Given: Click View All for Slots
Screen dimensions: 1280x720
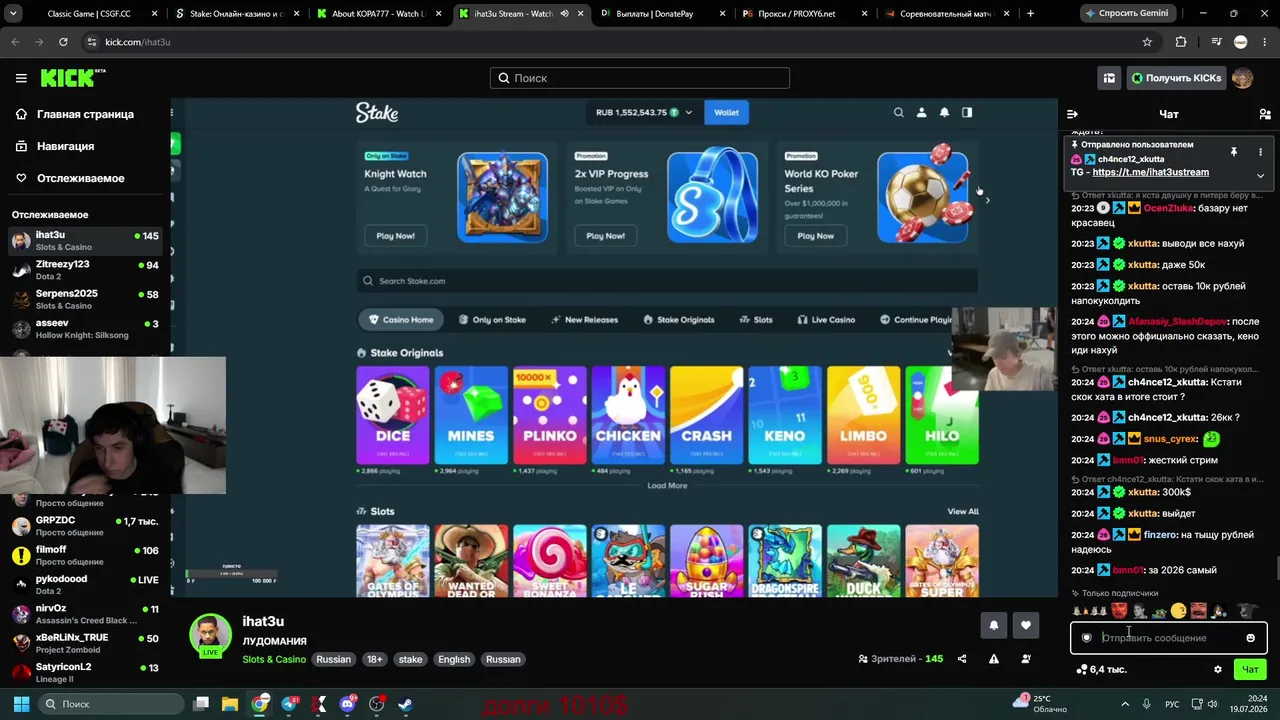Looking at the screenshot, I should [x=963, y=512].
